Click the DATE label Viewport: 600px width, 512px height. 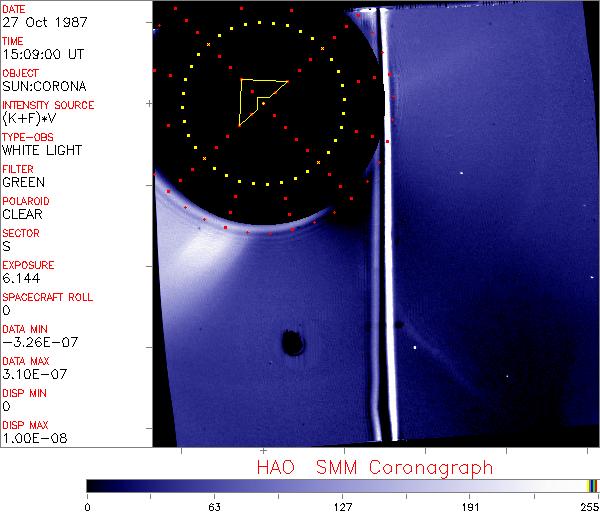coord(14,9)
